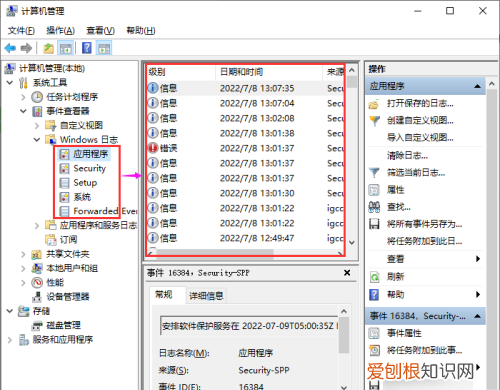Image resolution: width=500 pixels, height=390 pixels.
Task: Click the Forward arrow toolbar icon
Action: pyautogui.click(x=26, y=48)
